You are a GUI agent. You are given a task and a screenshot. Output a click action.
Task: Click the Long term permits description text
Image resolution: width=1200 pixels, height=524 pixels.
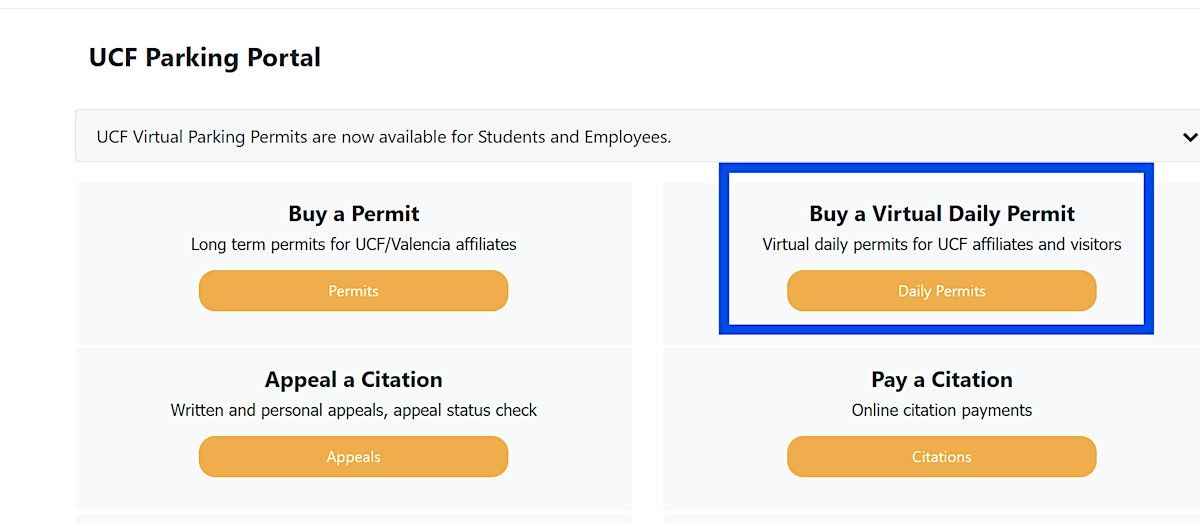pos(353,244)
